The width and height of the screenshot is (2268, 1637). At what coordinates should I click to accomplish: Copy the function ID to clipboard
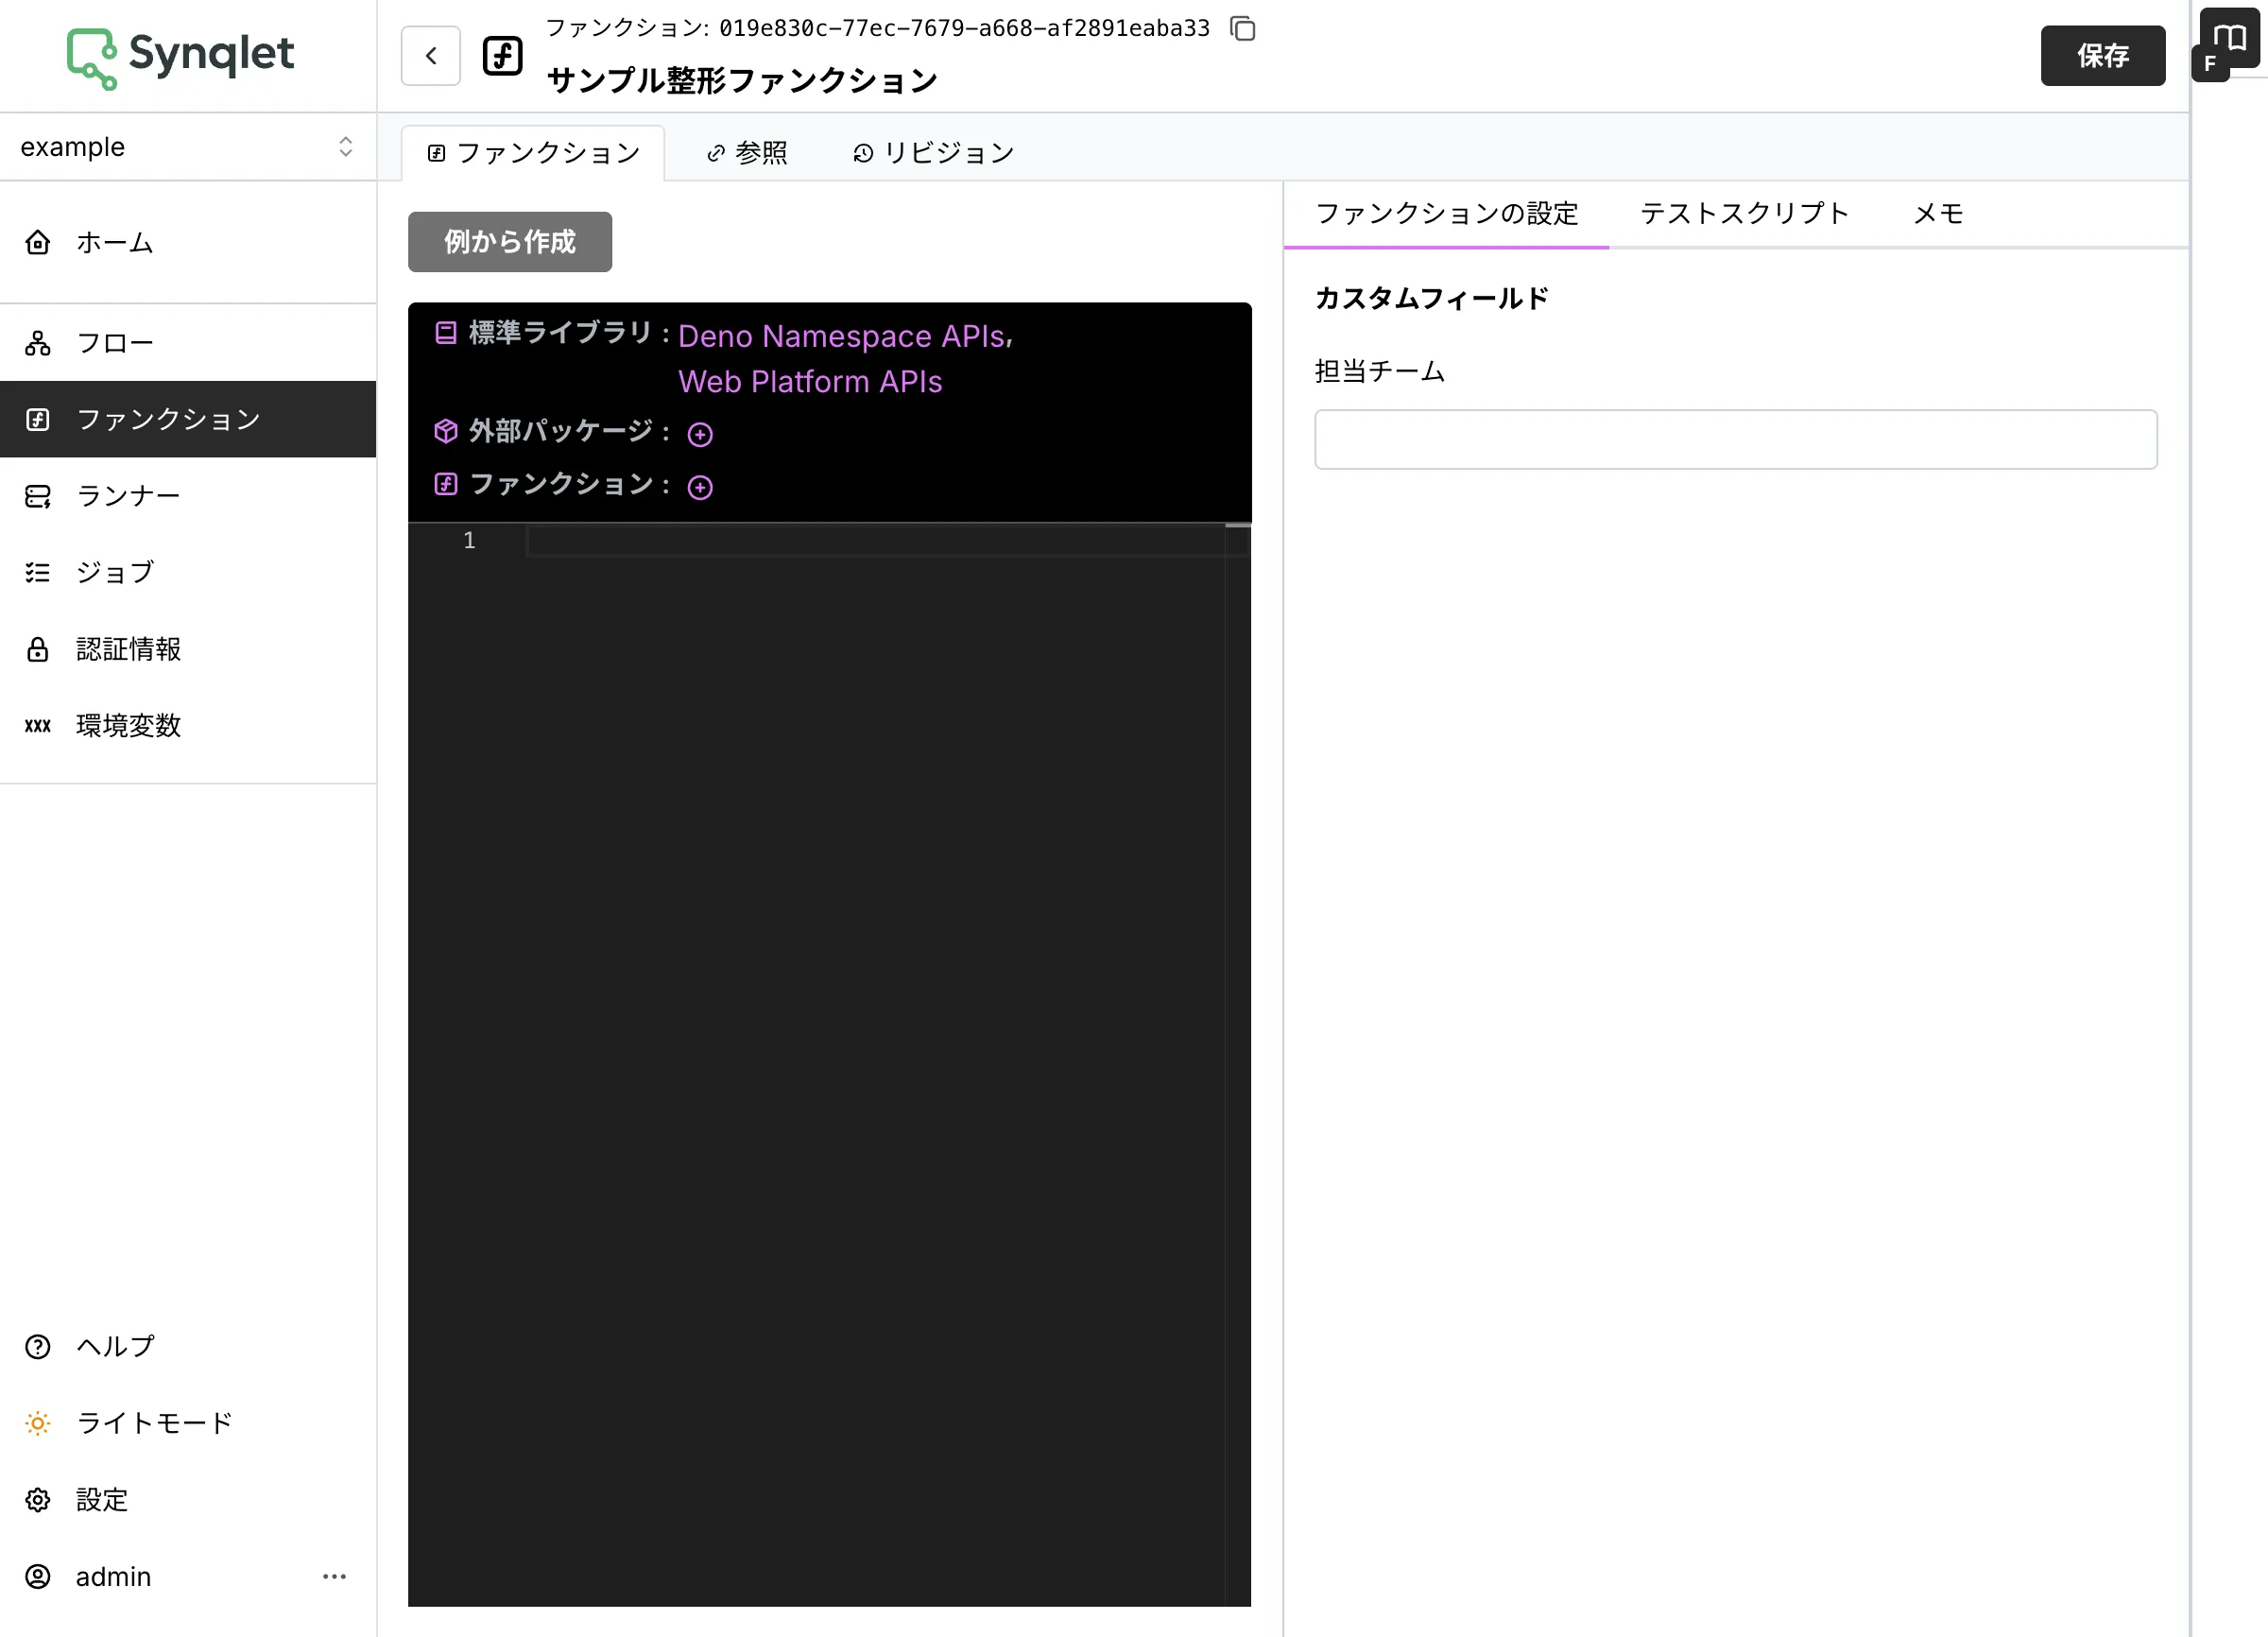pos(1242,28)
